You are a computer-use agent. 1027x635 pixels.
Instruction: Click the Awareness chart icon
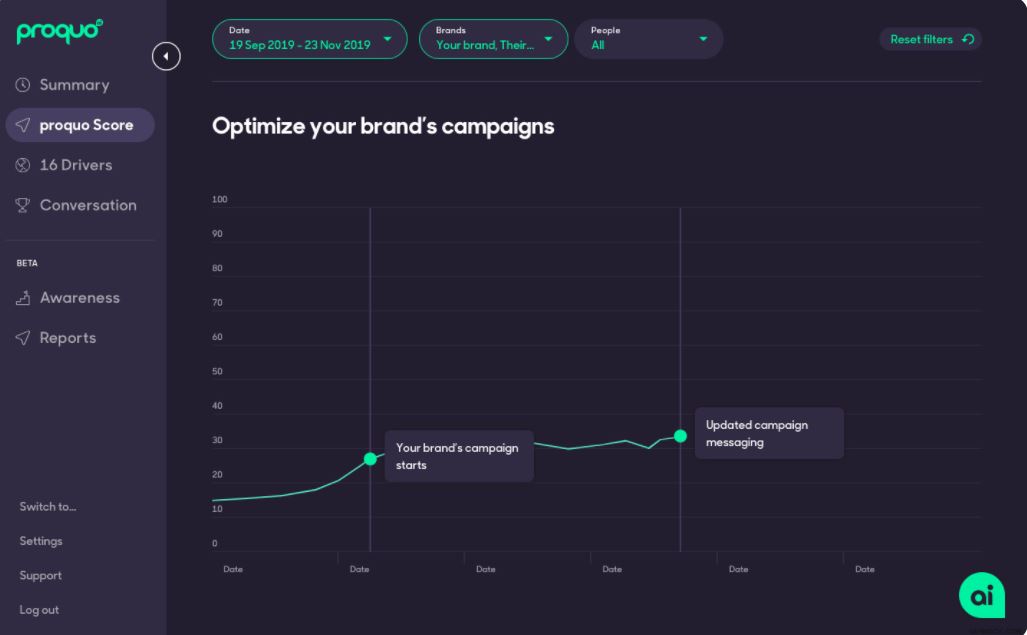pyautogui.click(x=23, y=298)
